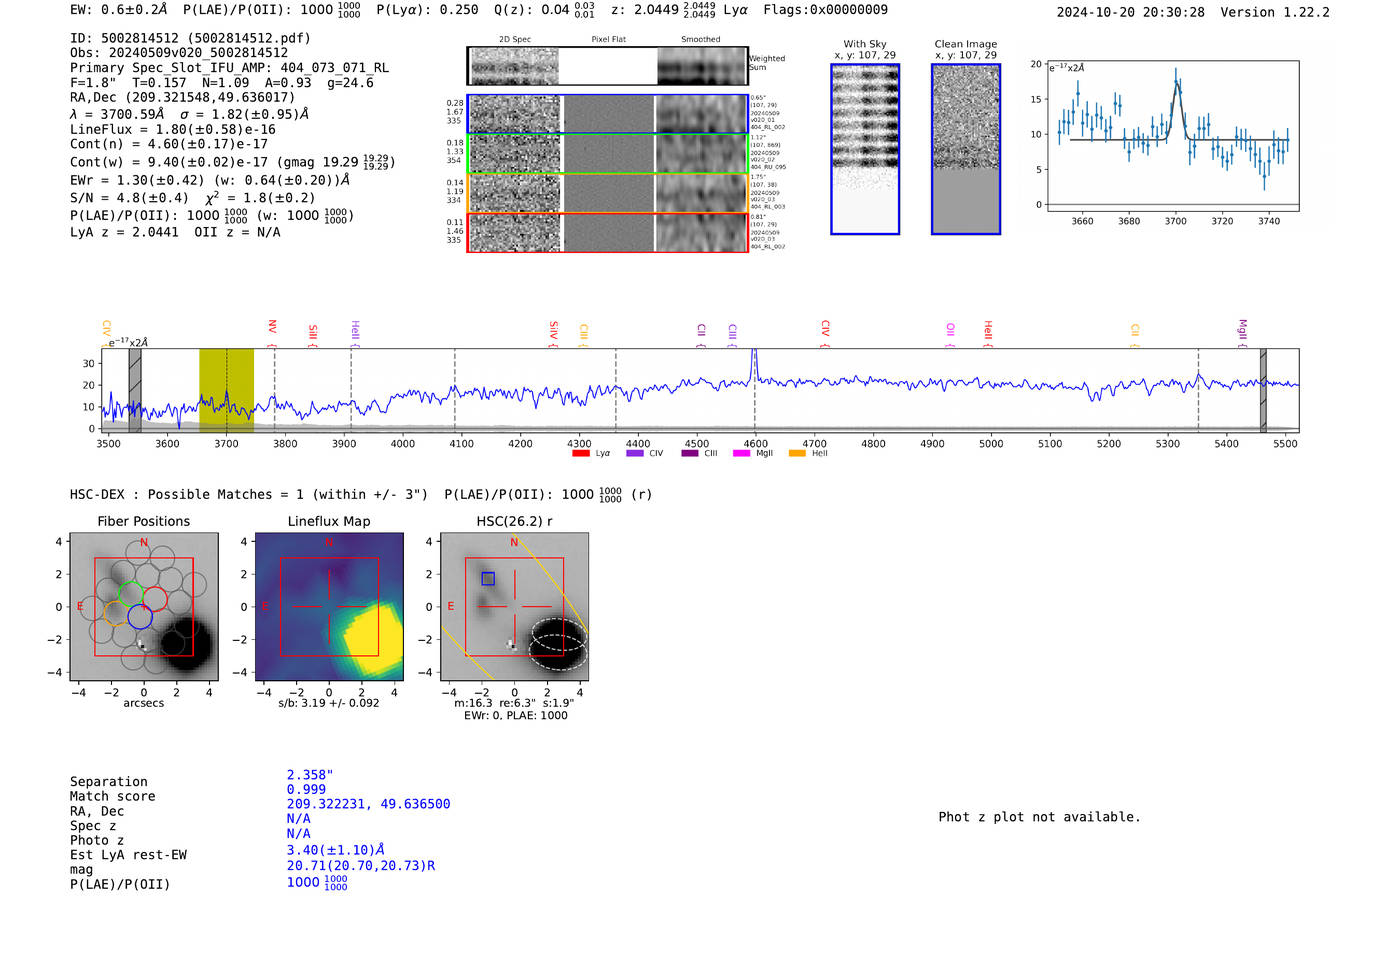Open the Clean Image thumbnail
The image size is (1400, 953).
(x=966, y=149)
